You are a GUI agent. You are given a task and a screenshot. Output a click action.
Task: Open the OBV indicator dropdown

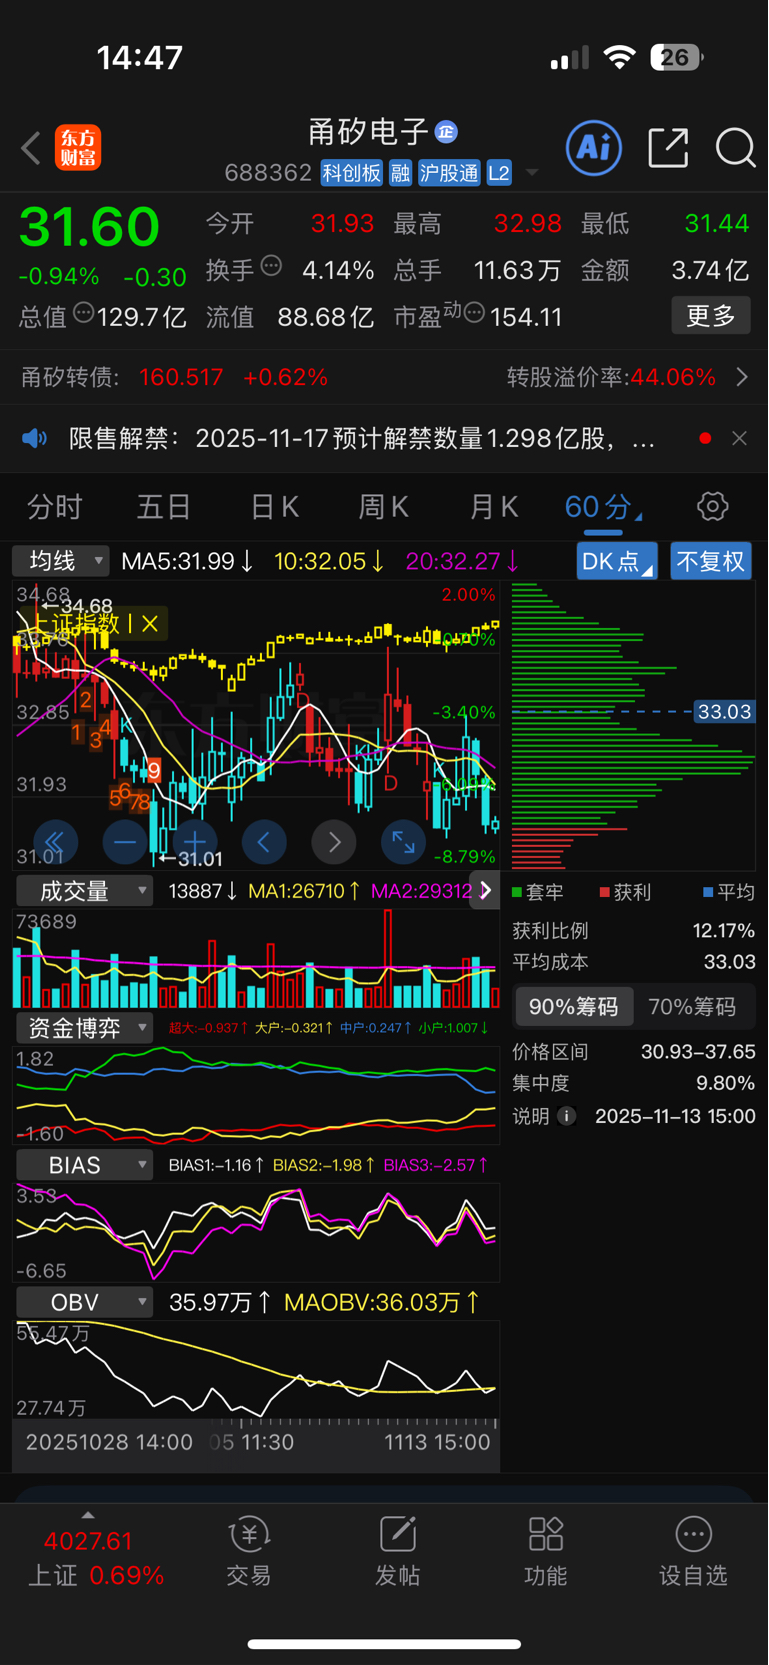tap(84, 1302)
